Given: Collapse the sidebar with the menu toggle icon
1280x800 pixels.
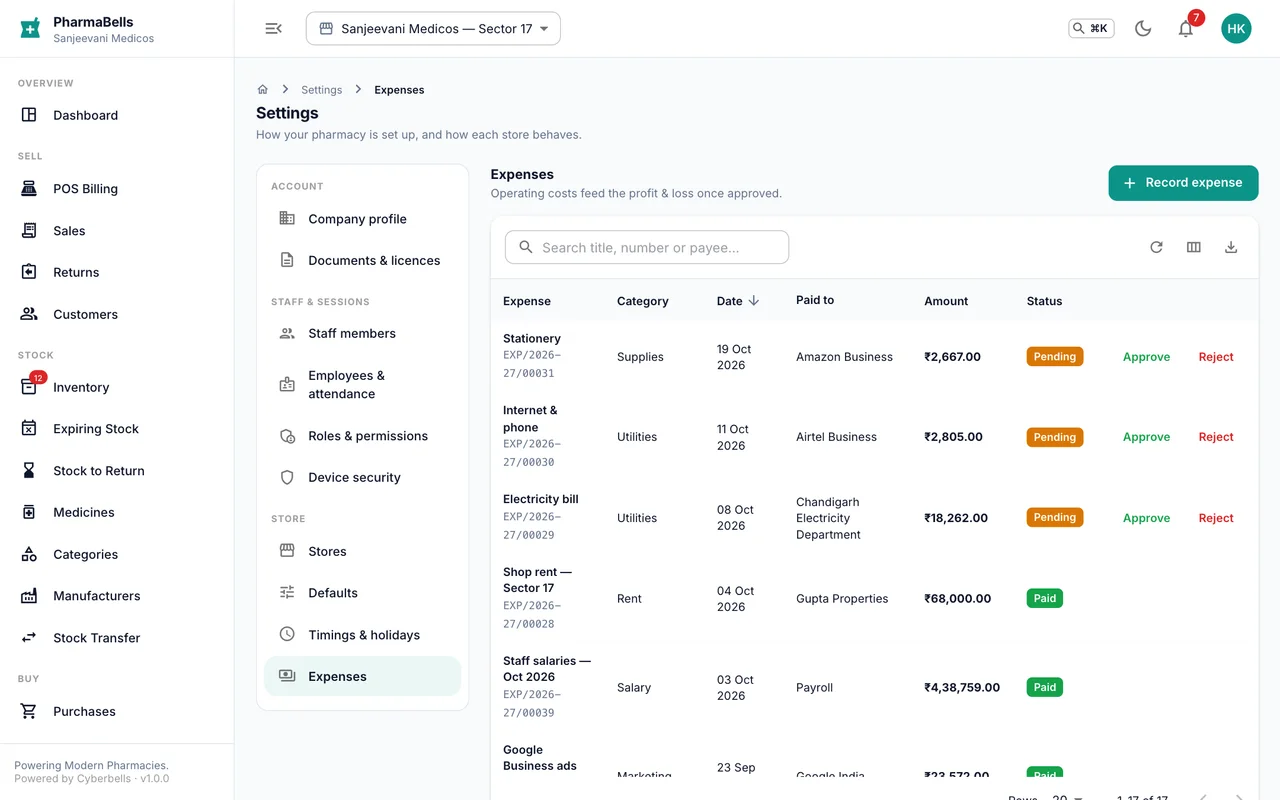Looking at the screenshot, I should click(x=273, y=29).
